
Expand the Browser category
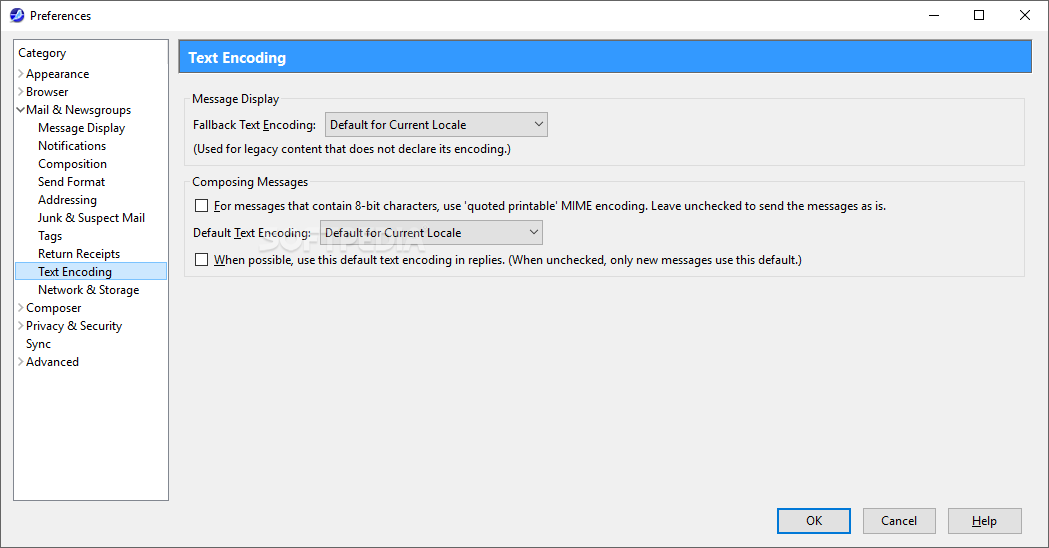coord(21,92)
